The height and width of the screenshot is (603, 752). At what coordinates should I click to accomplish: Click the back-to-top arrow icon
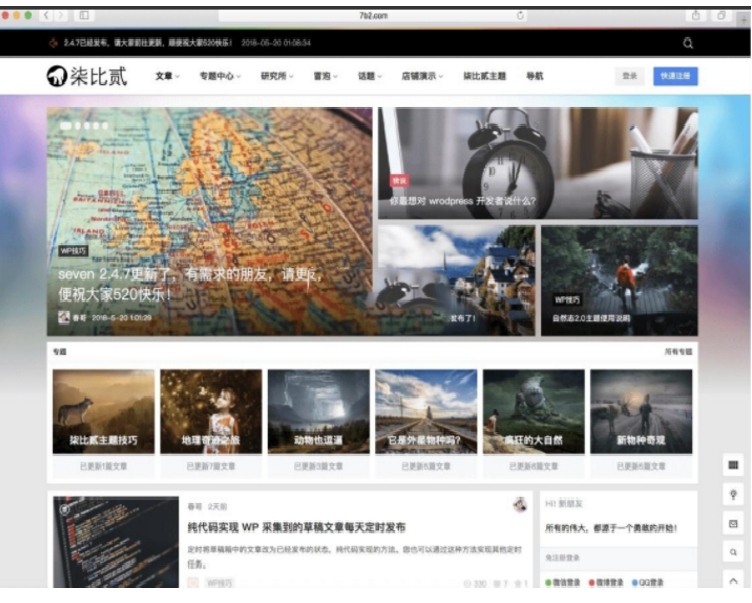click(733, 580)
